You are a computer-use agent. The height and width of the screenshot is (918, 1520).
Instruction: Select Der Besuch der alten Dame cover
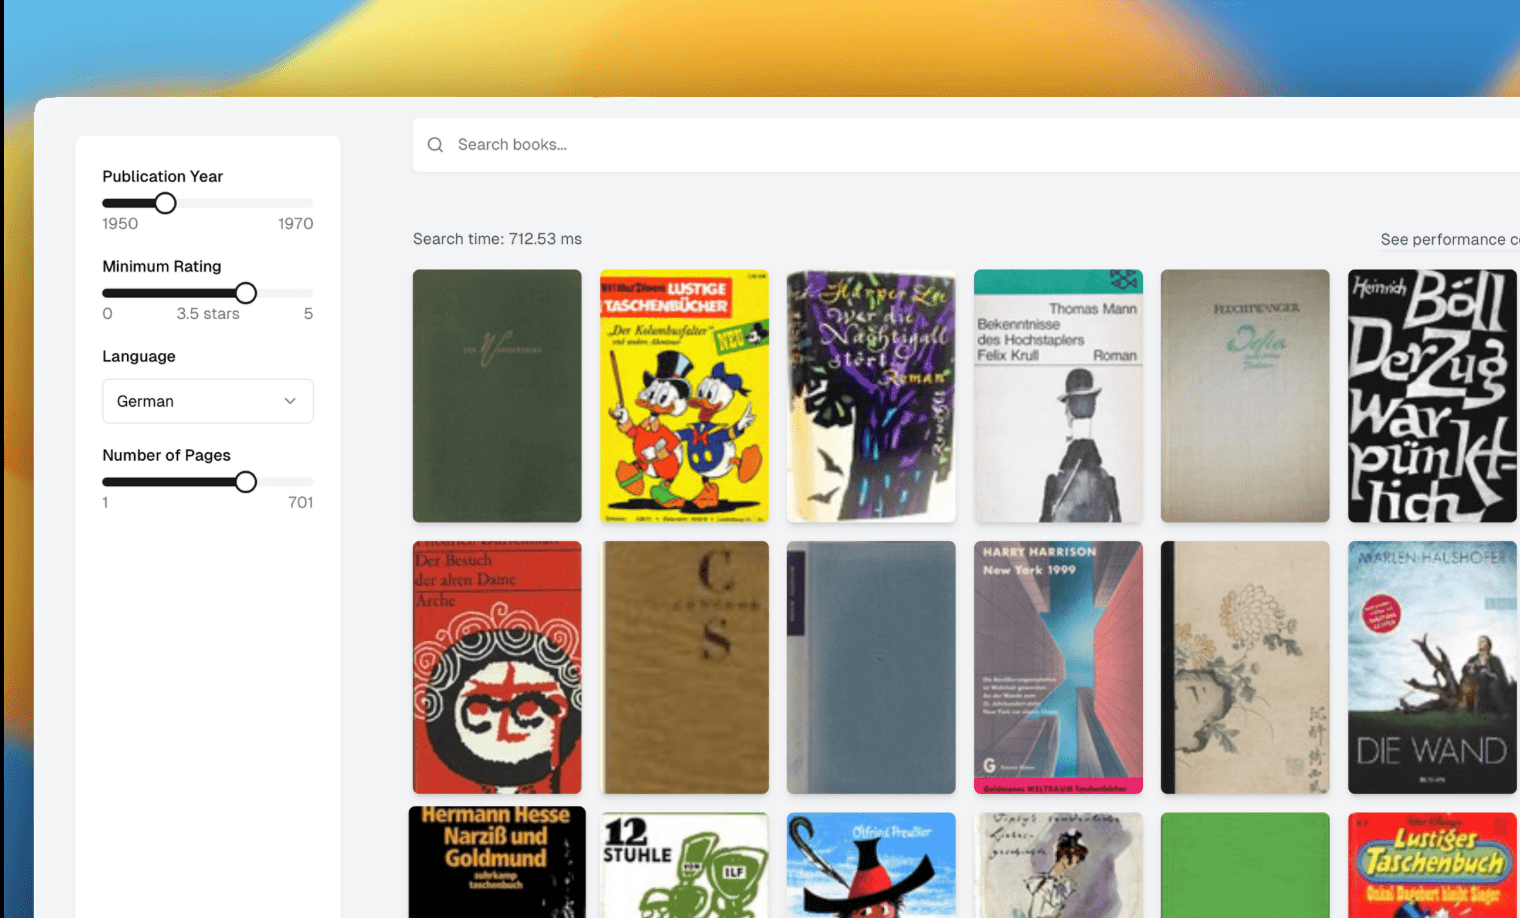pos(497,667)
